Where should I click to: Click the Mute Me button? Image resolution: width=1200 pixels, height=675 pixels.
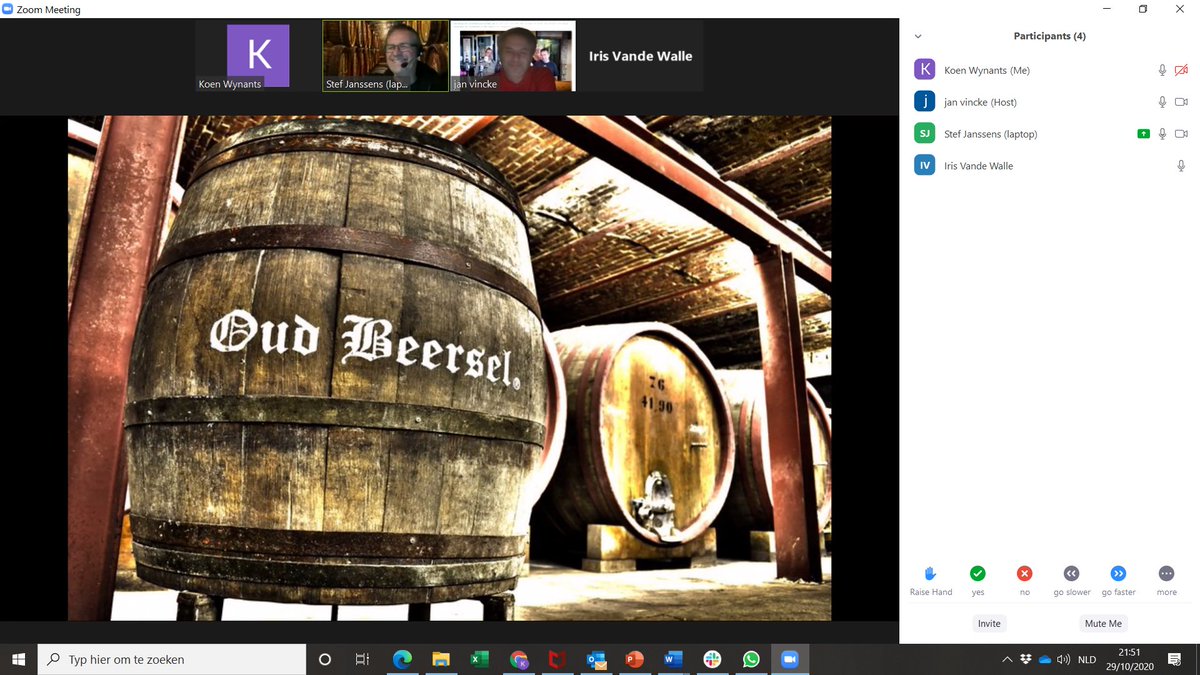point(1103,623)
